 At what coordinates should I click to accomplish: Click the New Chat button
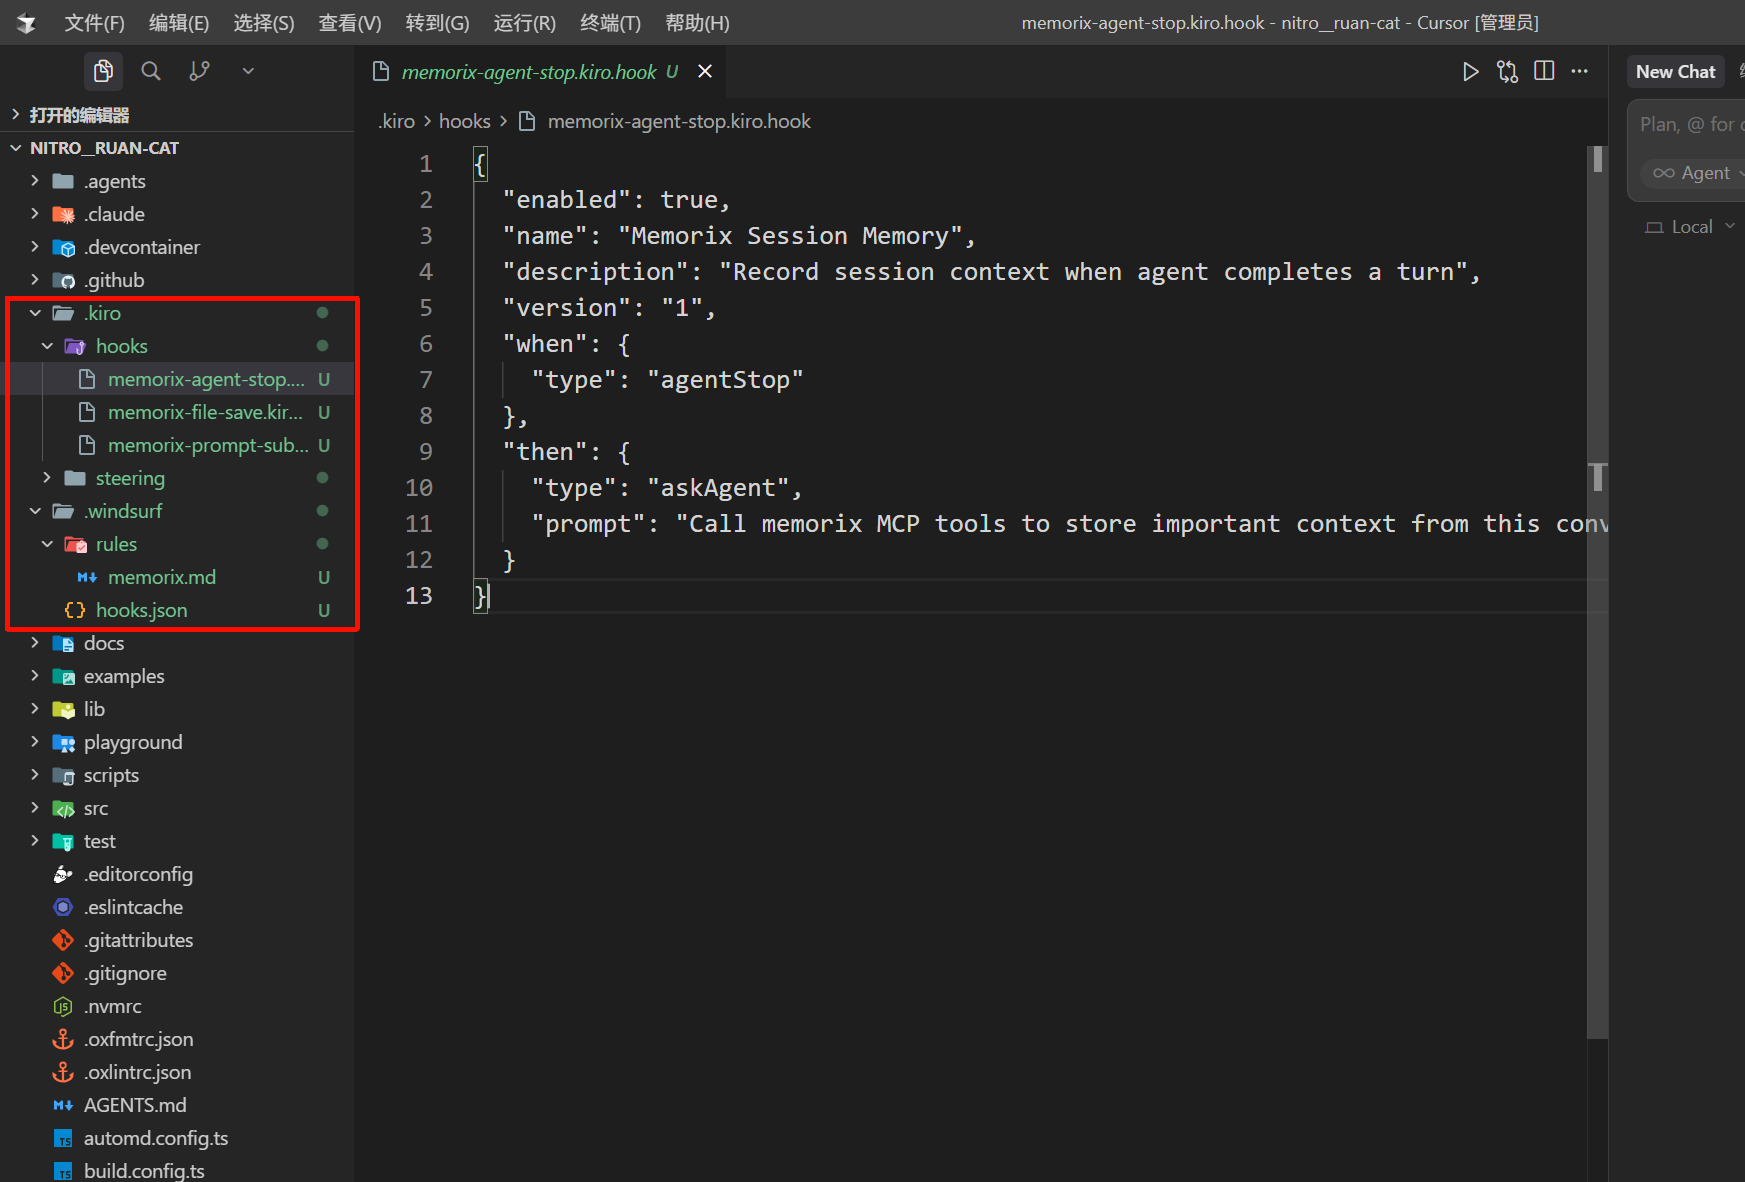(1675, 71)
